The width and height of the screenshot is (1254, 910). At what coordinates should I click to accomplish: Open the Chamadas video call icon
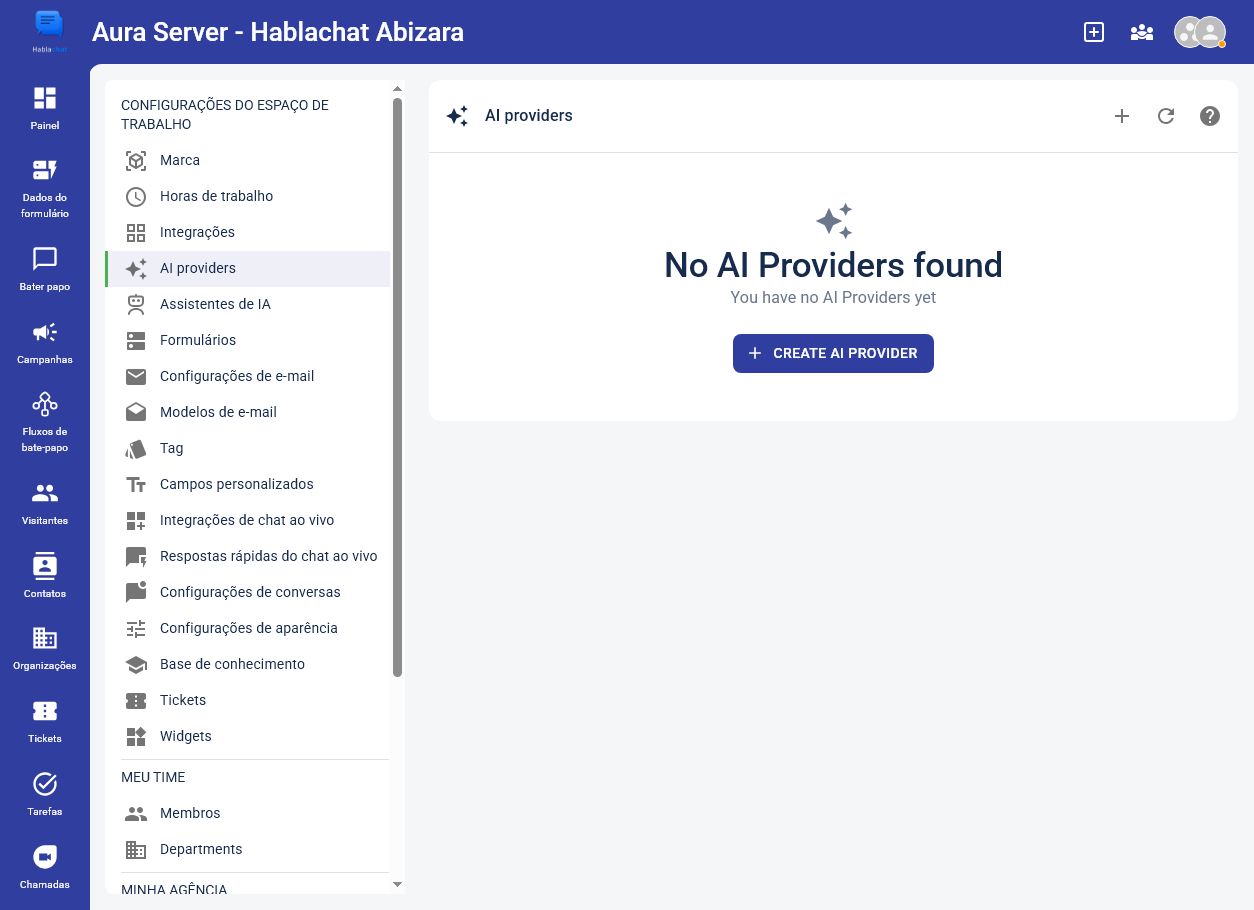coord(45,857)
